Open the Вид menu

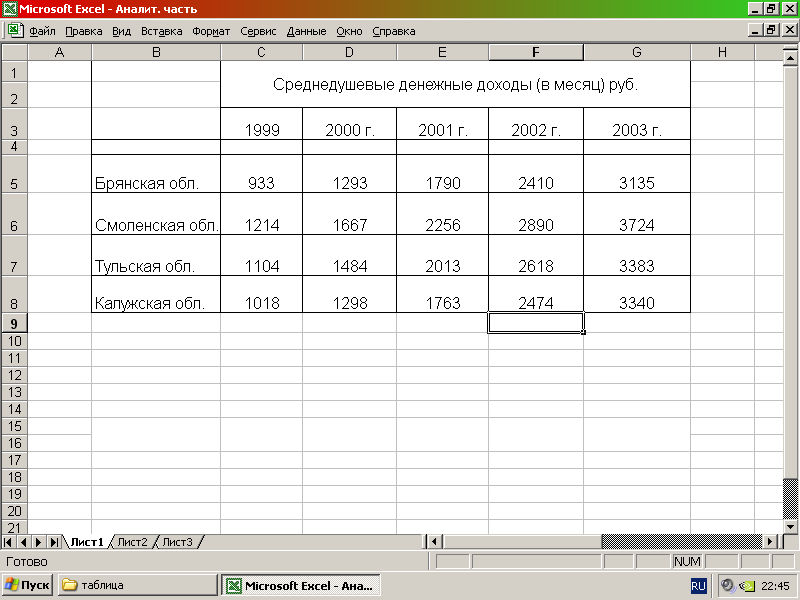(121, 31)
